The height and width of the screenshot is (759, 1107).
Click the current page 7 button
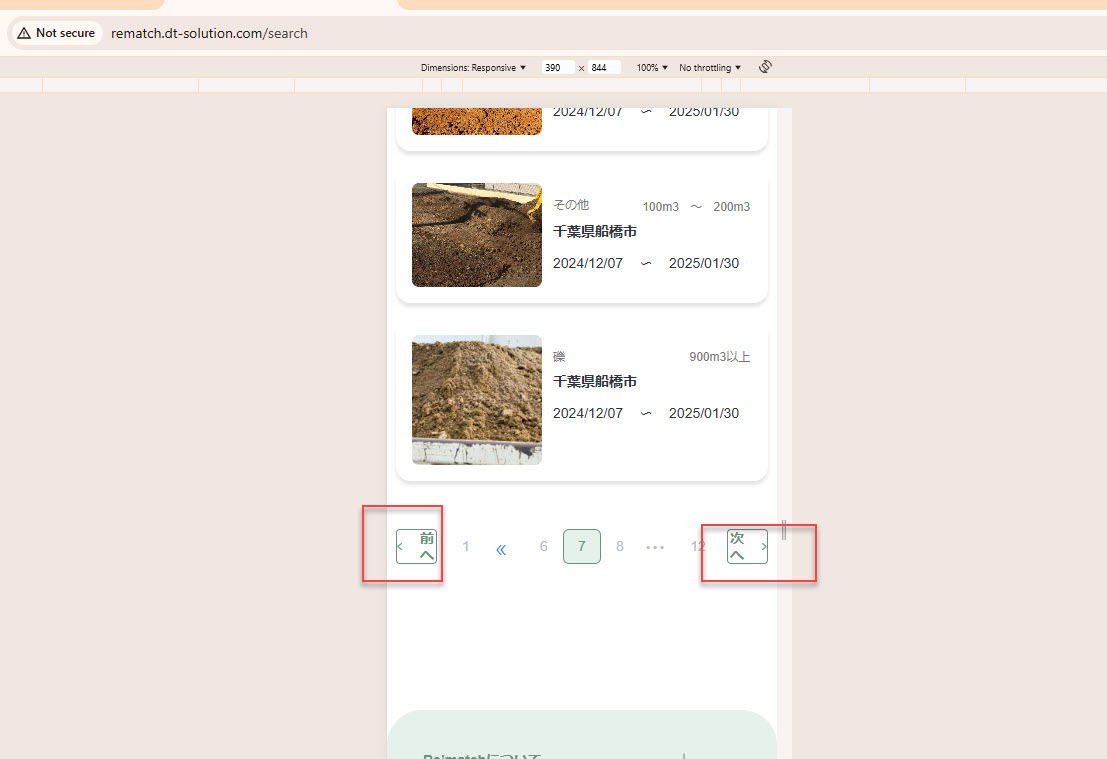coord(582,546)
